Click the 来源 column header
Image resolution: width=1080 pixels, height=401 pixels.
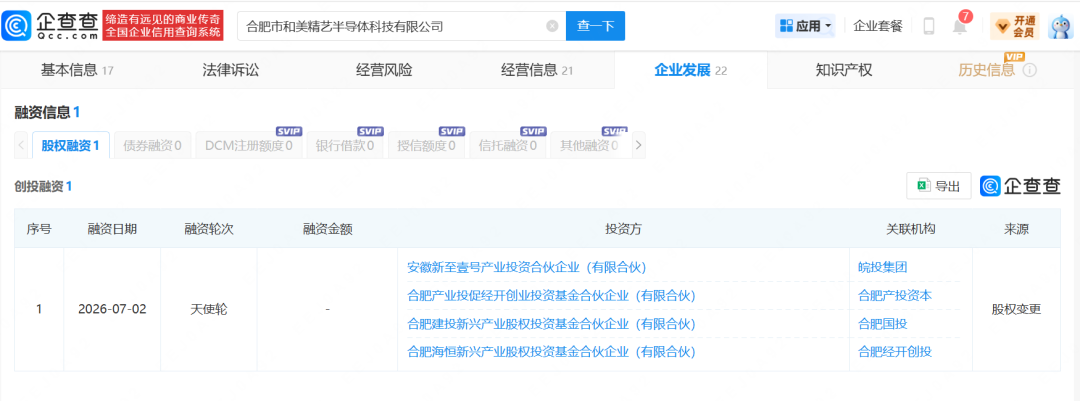[1017, 229]
